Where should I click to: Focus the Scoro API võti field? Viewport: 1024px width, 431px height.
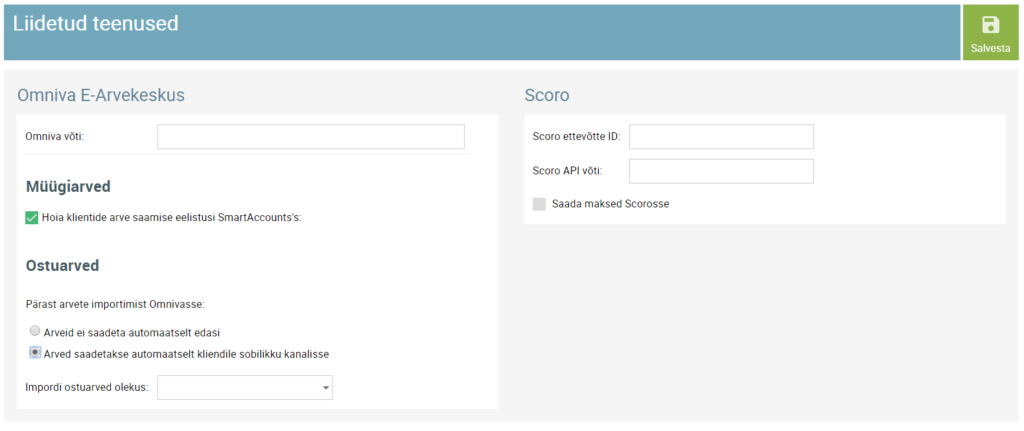722,171
